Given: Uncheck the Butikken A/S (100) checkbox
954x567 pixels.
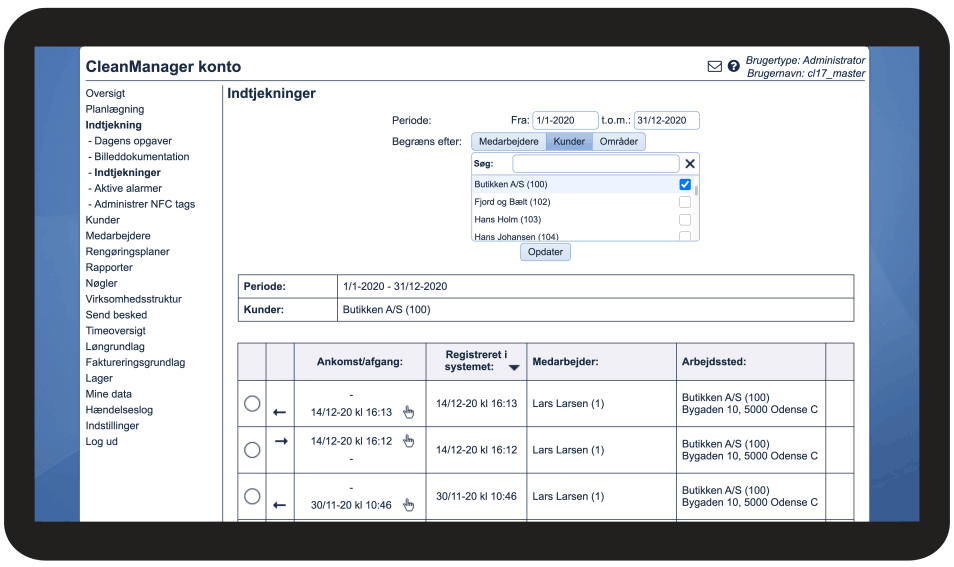Looking at the screenshot, I should [x=685, y=185].
